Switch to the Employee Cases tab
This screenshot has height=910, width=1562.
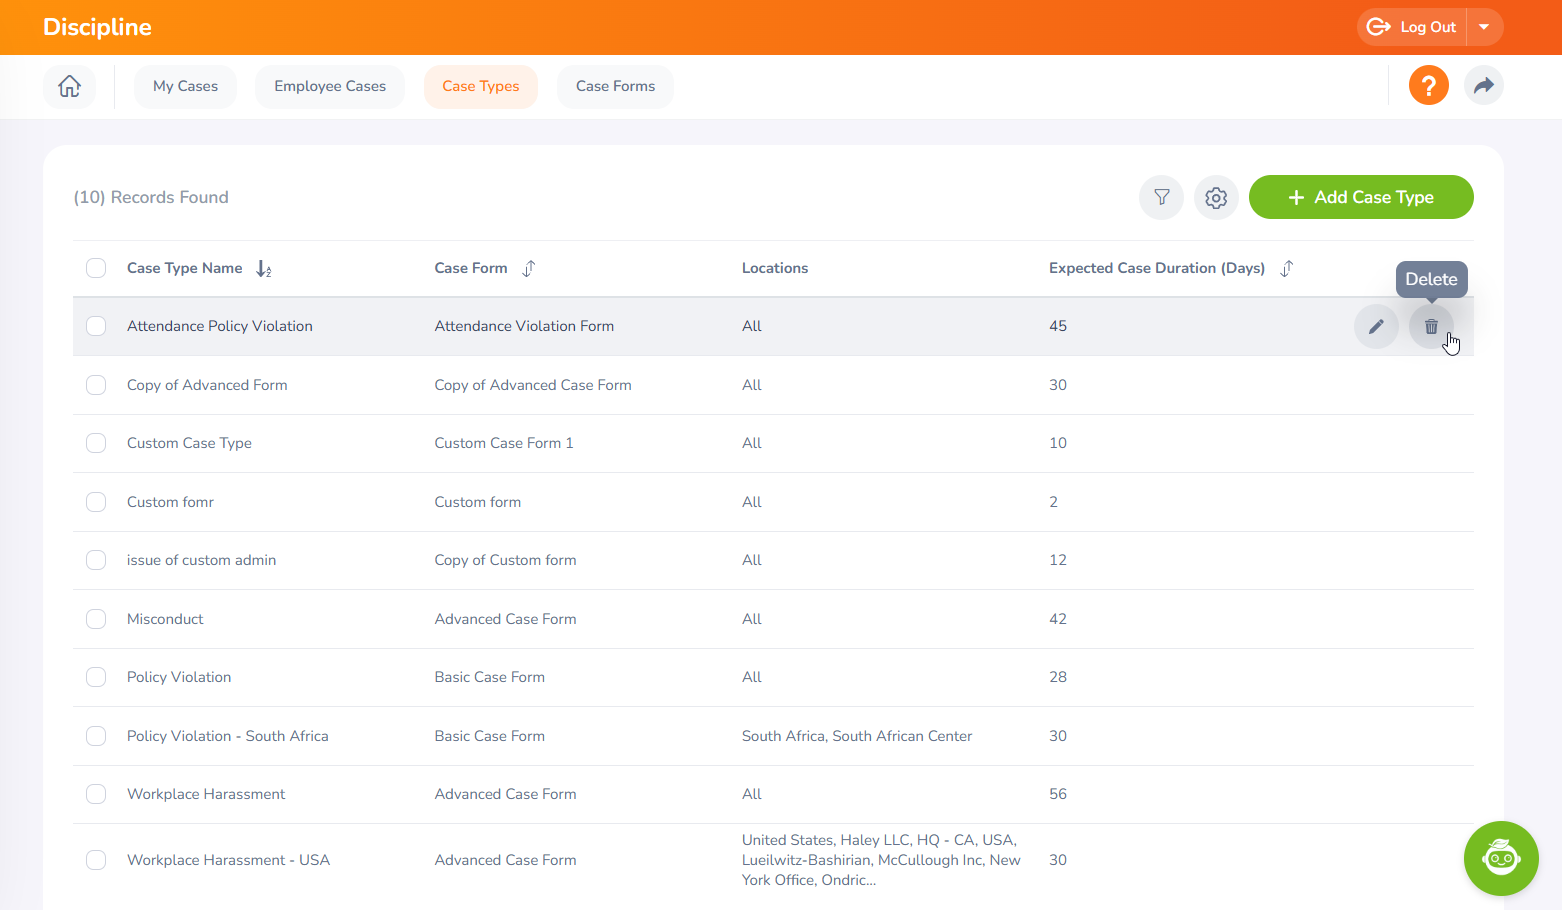(x=330, y=86)
